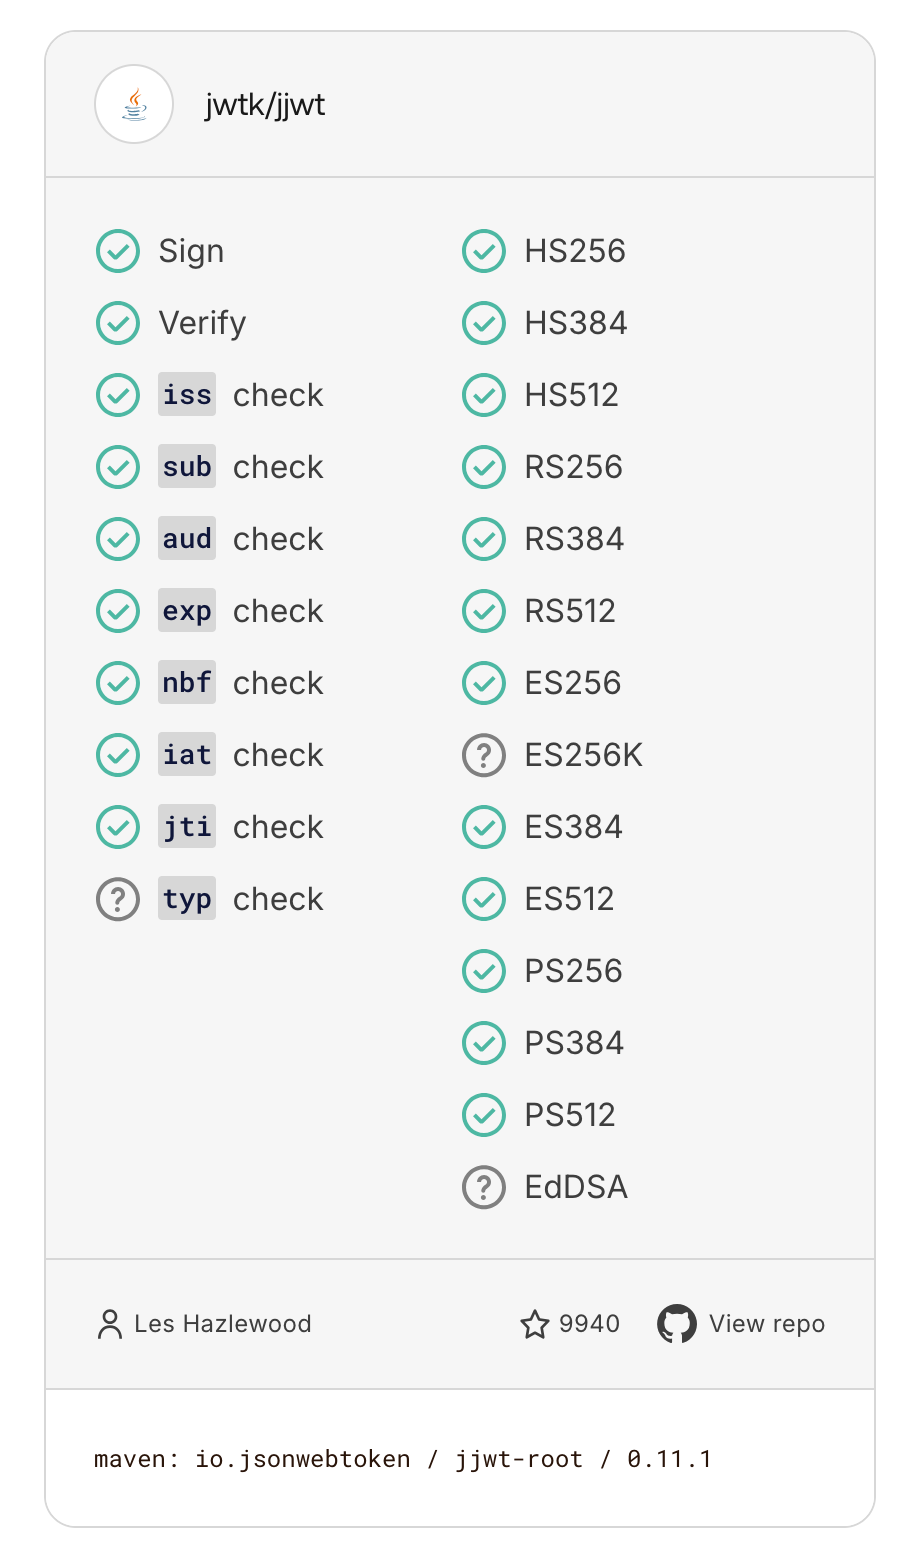
Task: Click the maven io.jsonwebtoken package text
Action: [403, 1459]
